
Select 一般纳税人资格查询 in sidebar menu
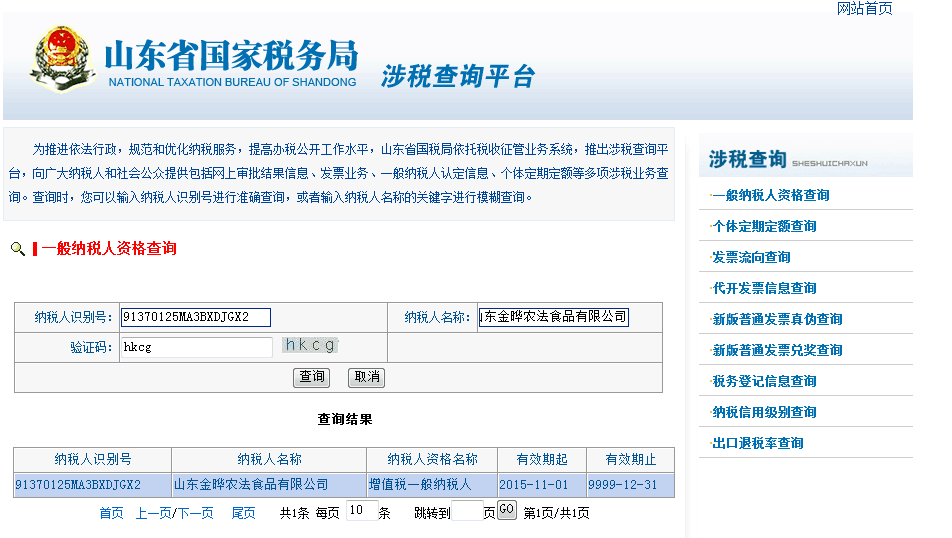click(770, 195)
